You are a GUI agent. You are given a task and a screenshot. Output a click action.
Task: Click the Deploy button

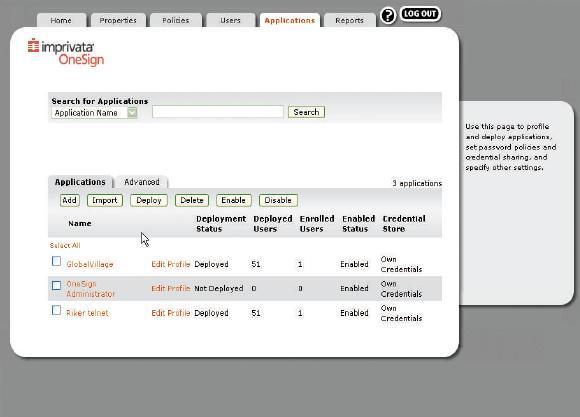pos(149,201)
